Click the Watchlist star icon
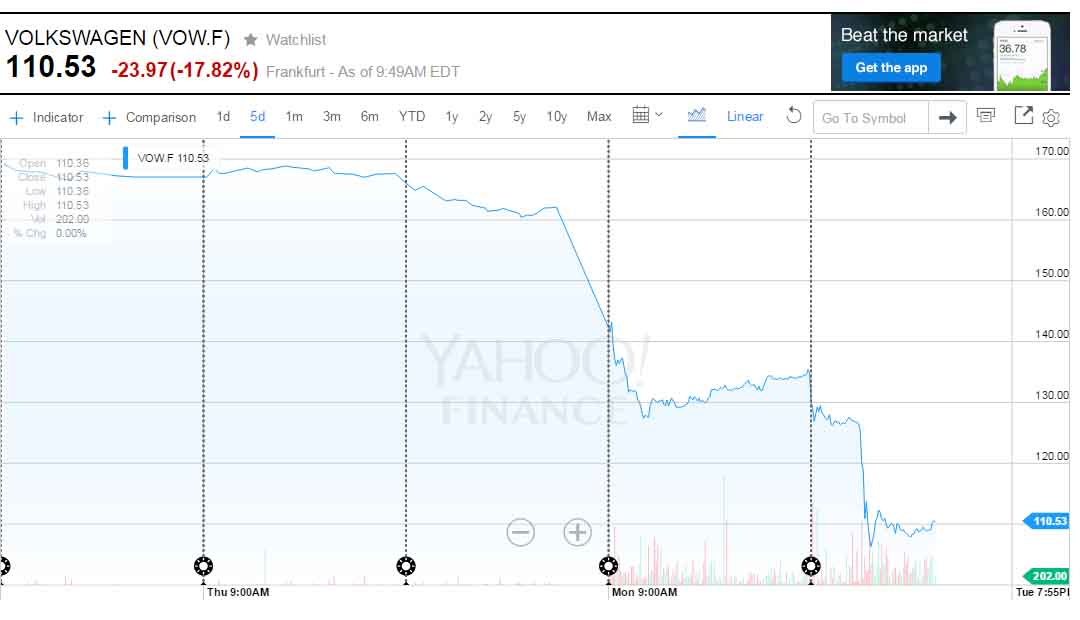 pos(250,40)
